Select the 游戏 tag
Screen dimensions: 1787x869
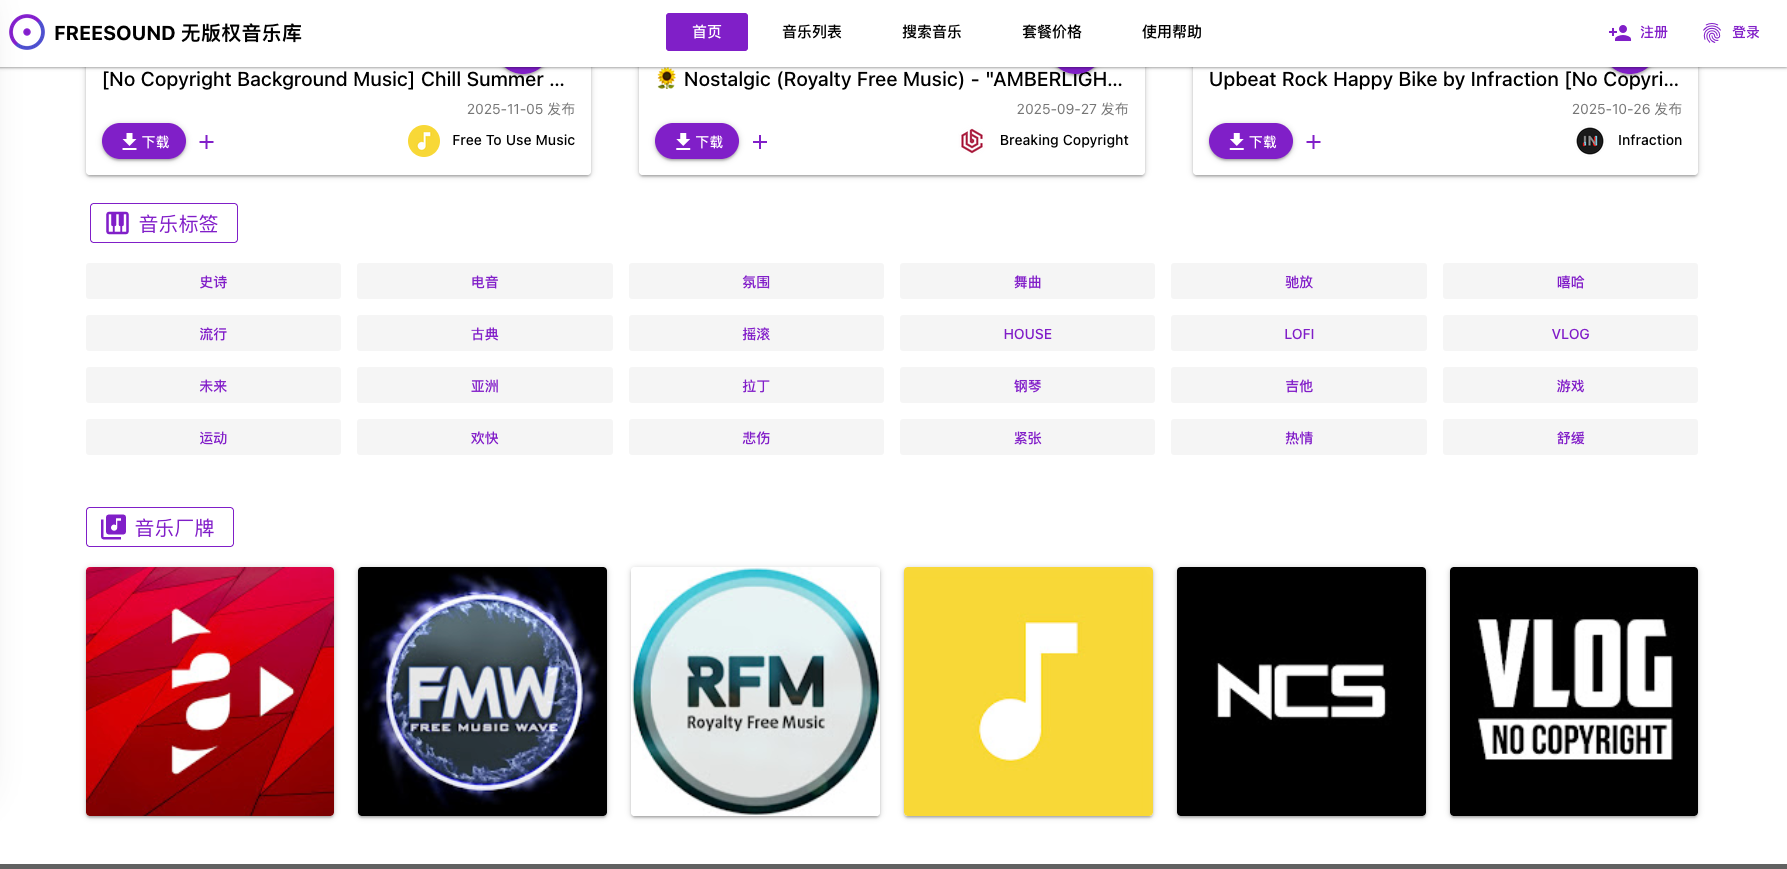[1570, 385]
